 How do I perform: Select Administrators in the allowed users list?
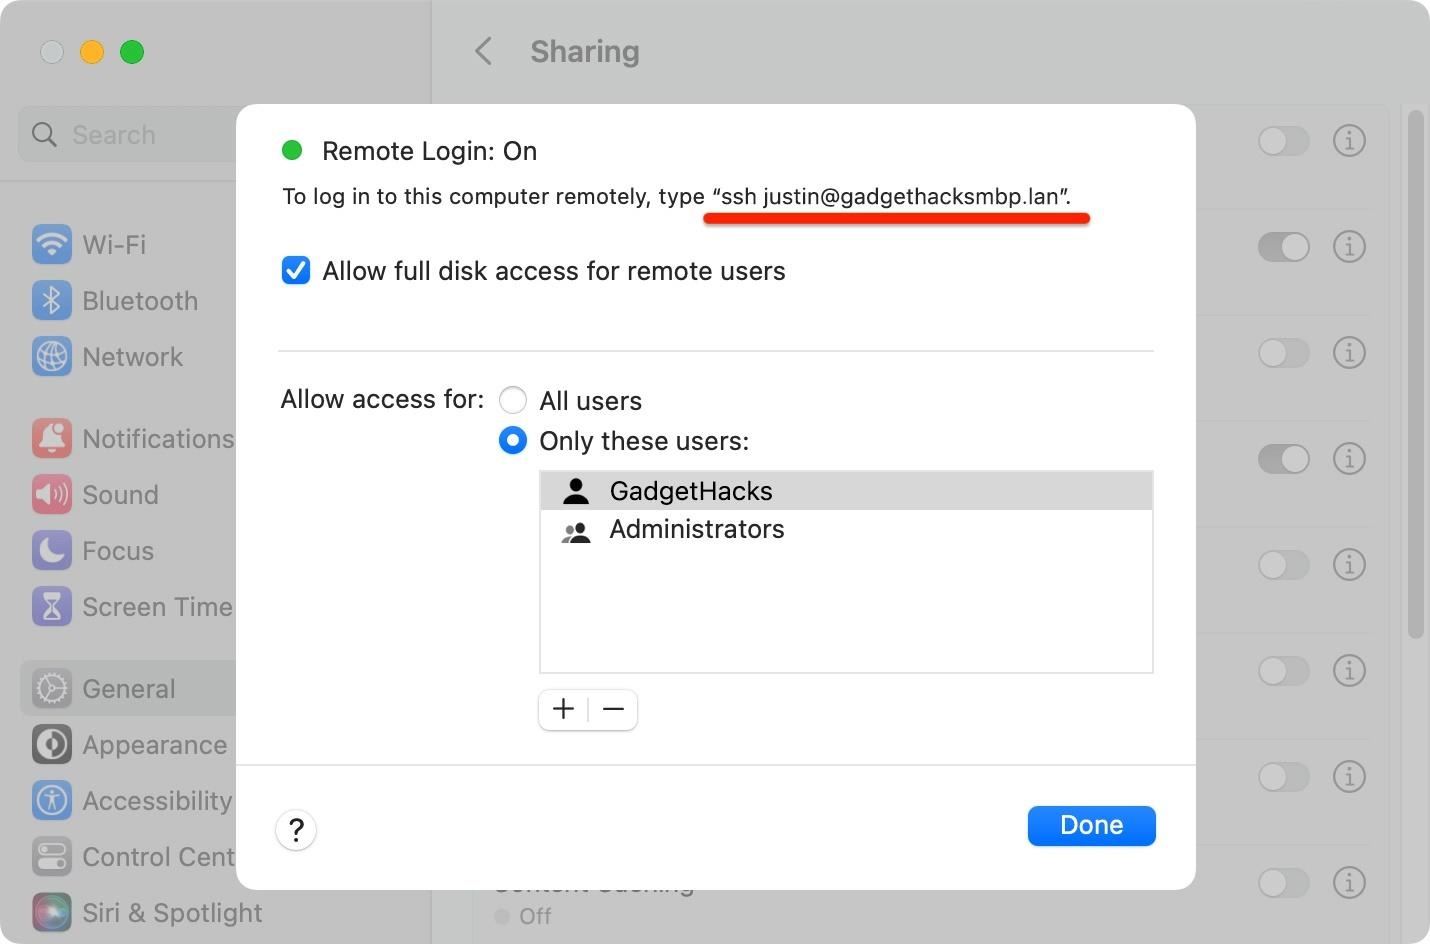pos(696,529)
